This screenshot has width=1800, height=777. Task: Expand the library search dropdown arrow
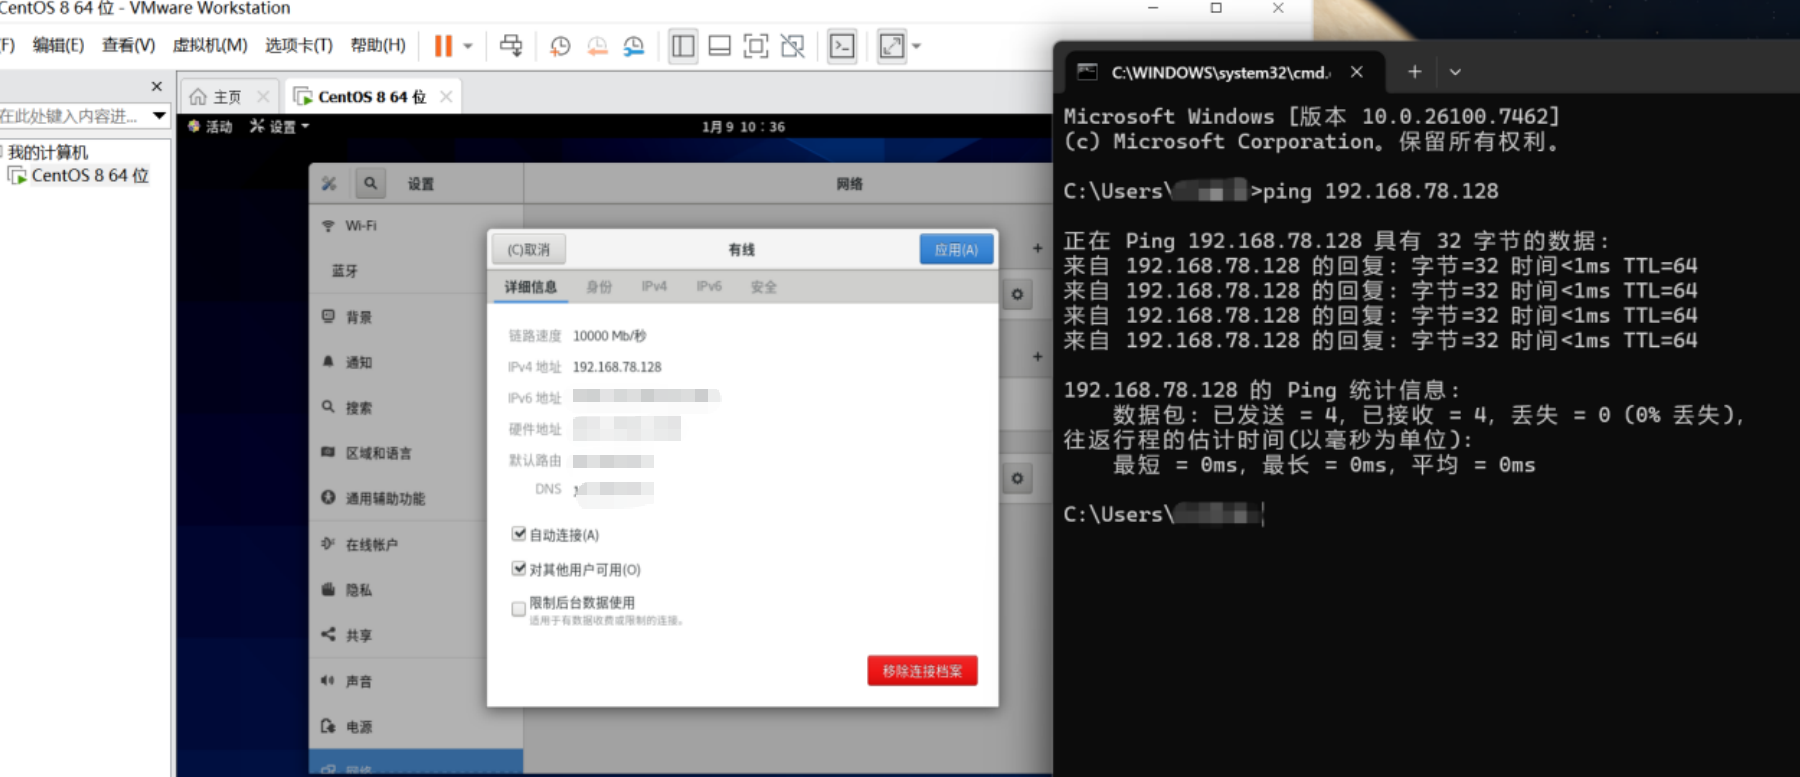(159, 116)
